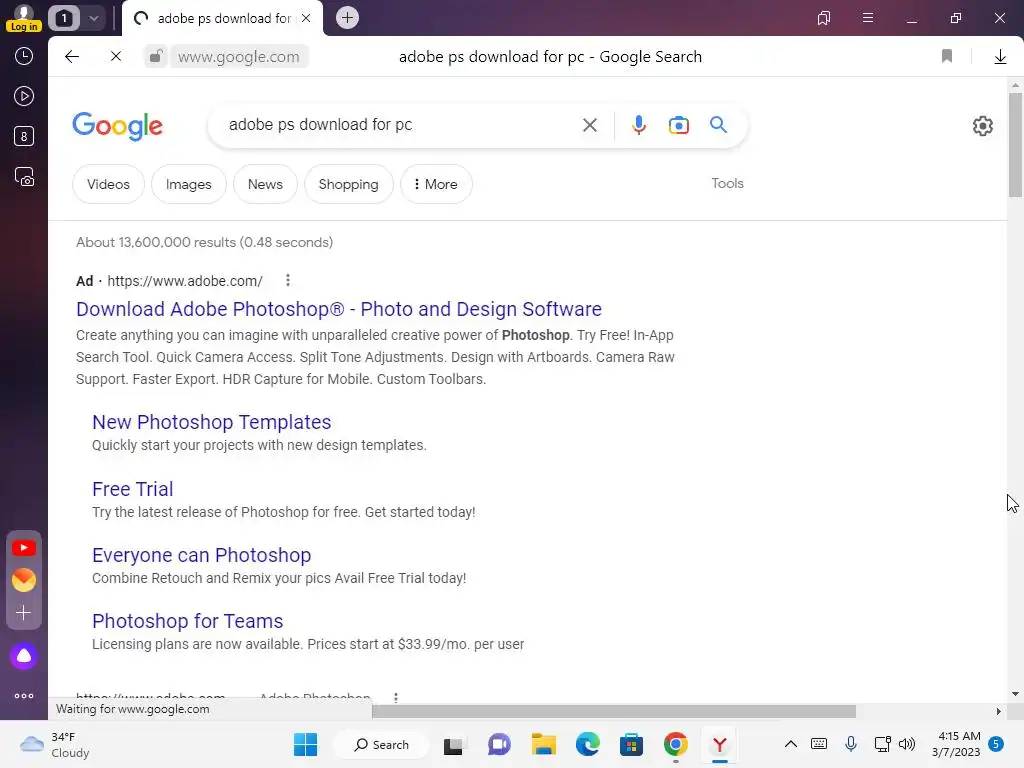Viewport: 1024px width, 768px height.
Task: Start voice search with microphone icon
Action: click(x=639, y=125)
